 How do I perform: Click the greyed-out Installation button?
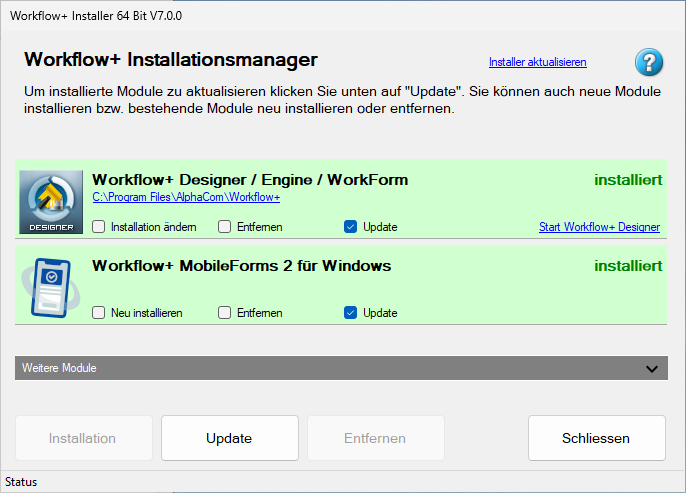84,438
